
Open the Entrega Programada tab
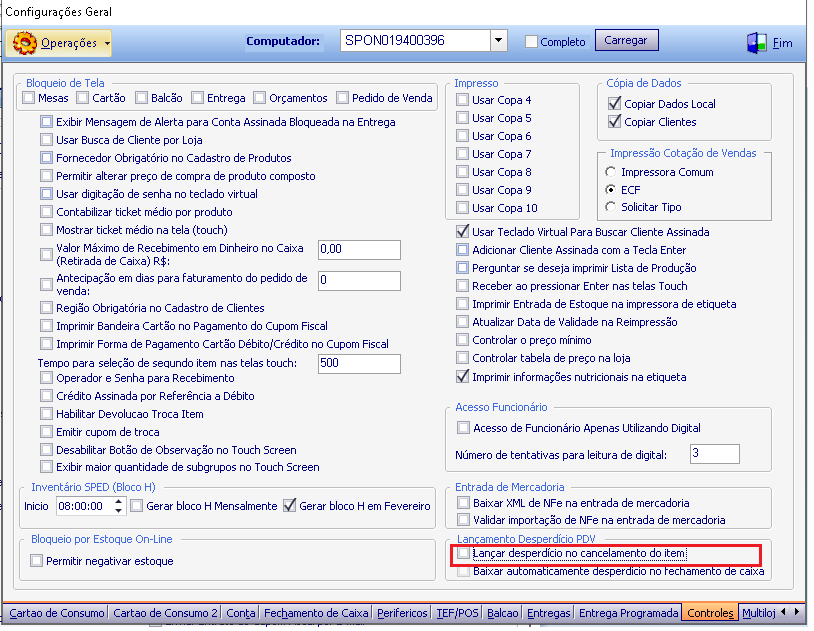point(628,613)
